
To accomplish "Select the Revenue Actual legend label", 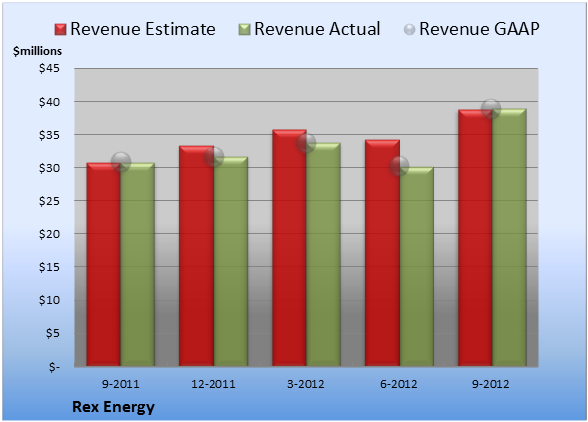I will [317, 29].
